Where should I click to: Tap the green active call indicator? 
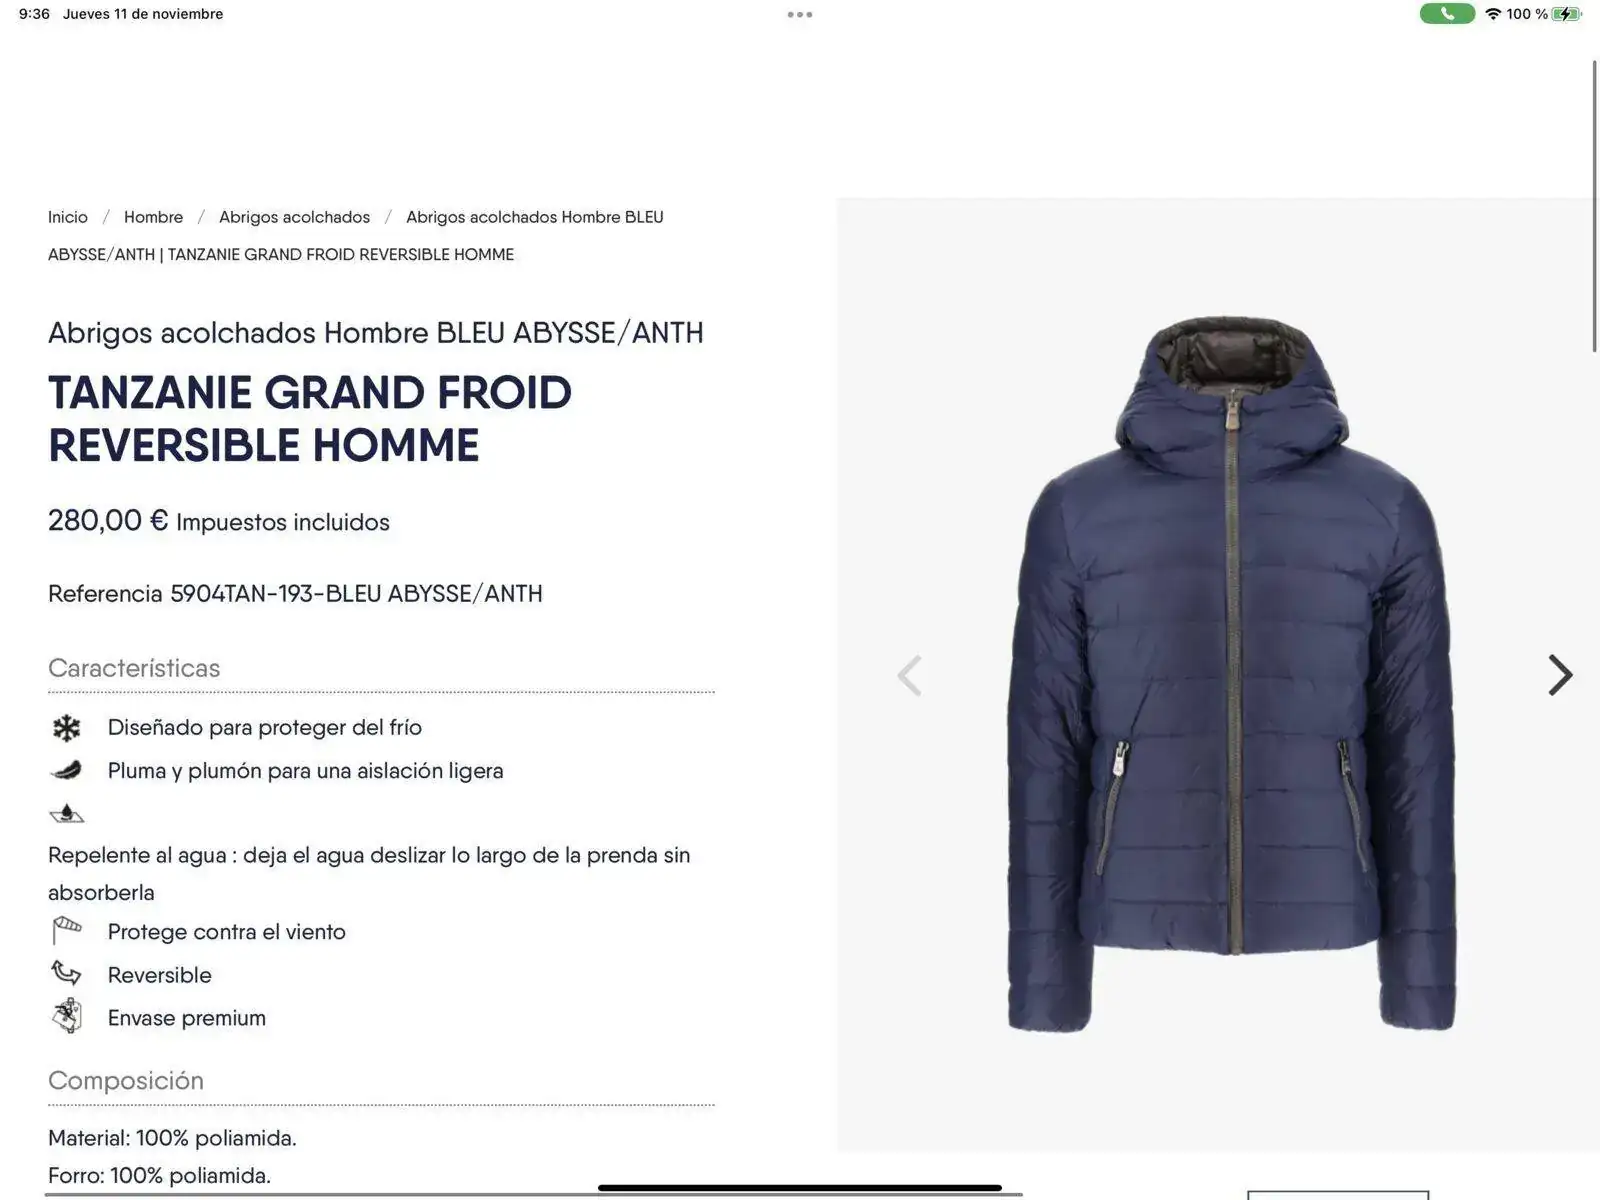1447,14
